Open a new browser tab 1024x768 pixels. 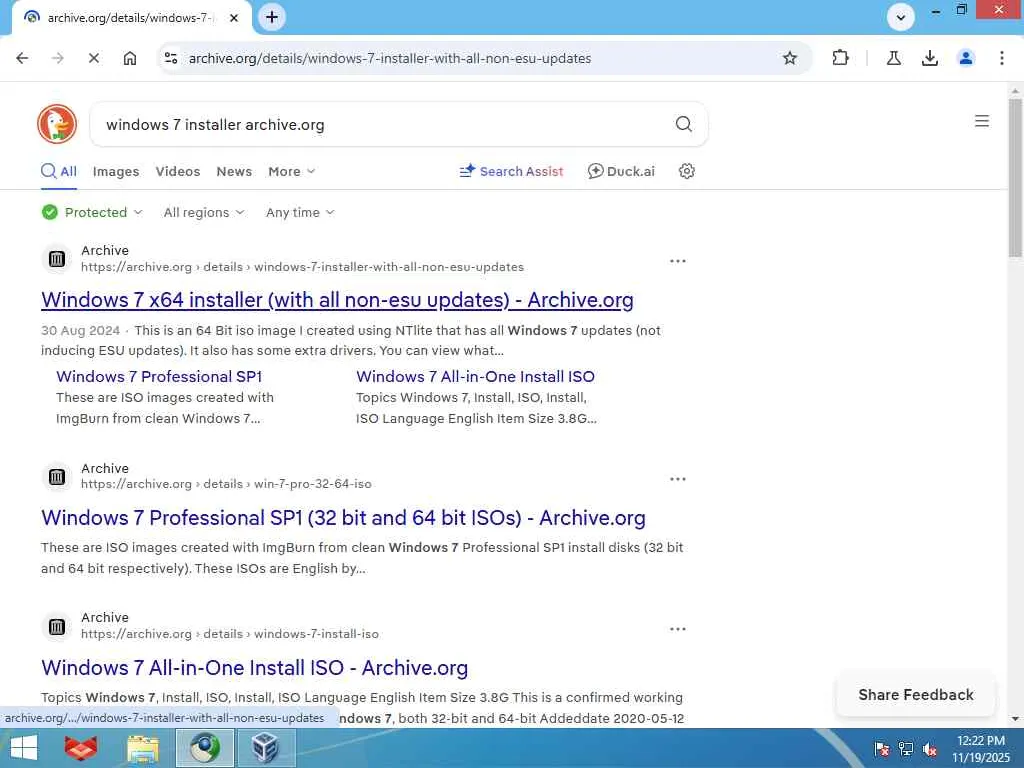(x=272, y=18)
